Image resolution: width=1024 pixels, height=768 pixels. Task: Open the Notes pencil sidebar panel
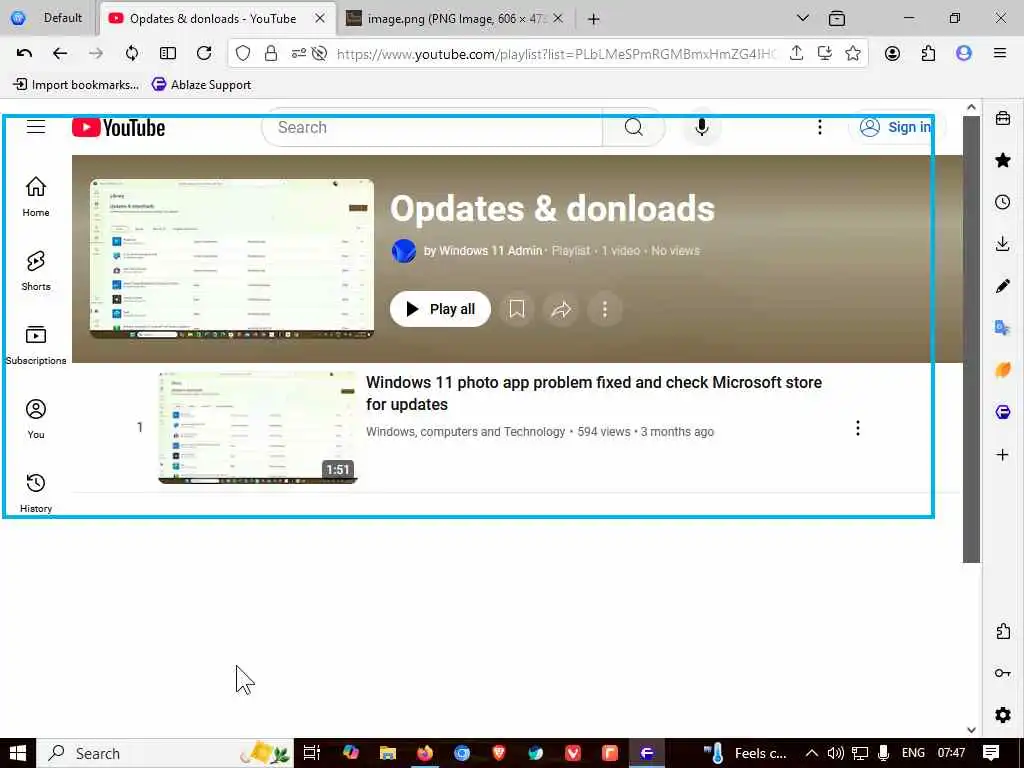pos(1002,286)
